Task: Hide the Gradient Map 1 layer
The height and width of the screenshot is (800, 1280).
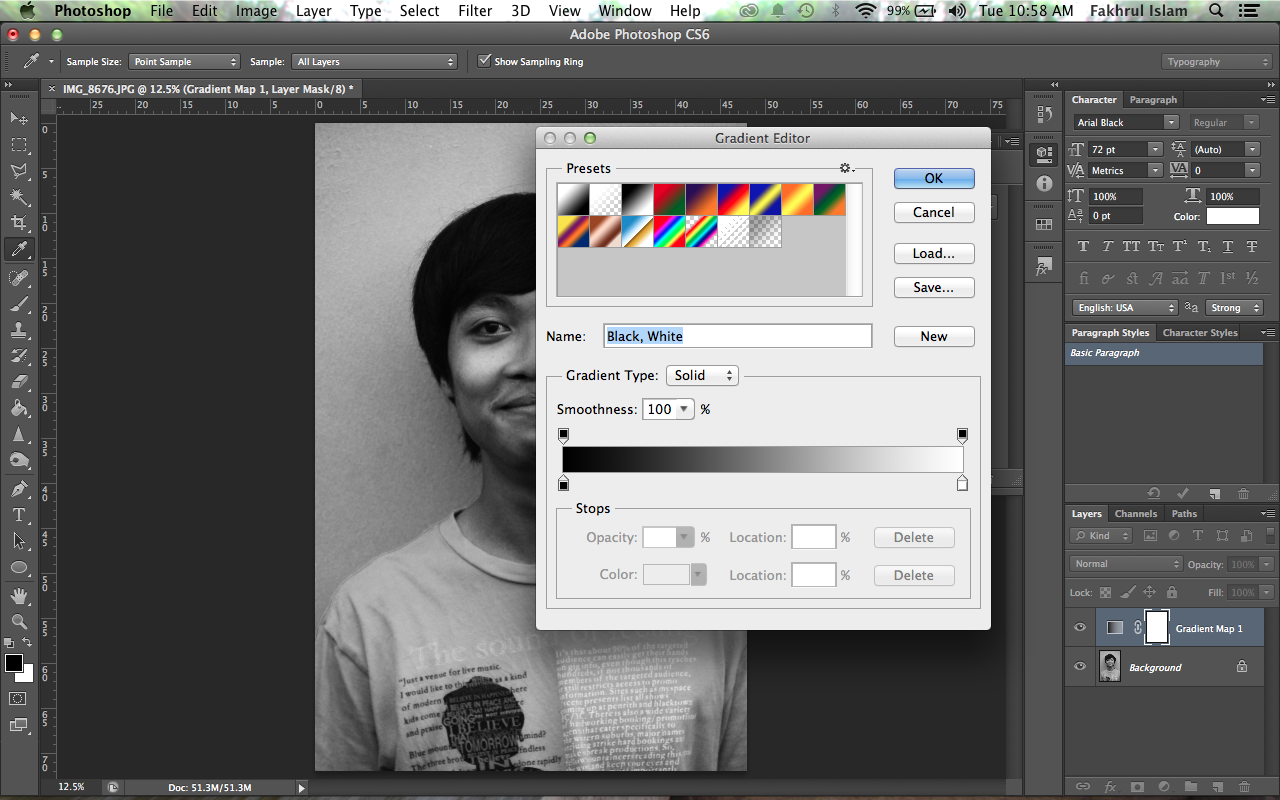Action: click(1080, 628)
